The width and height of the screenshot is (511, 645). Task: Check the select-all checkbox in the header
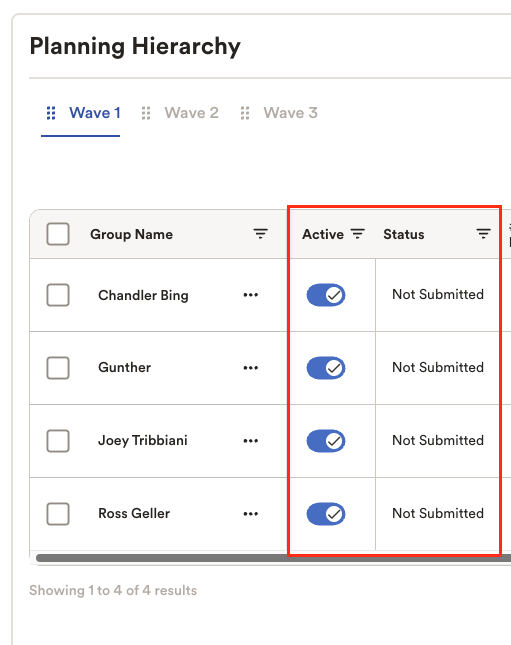click(58, 234)
